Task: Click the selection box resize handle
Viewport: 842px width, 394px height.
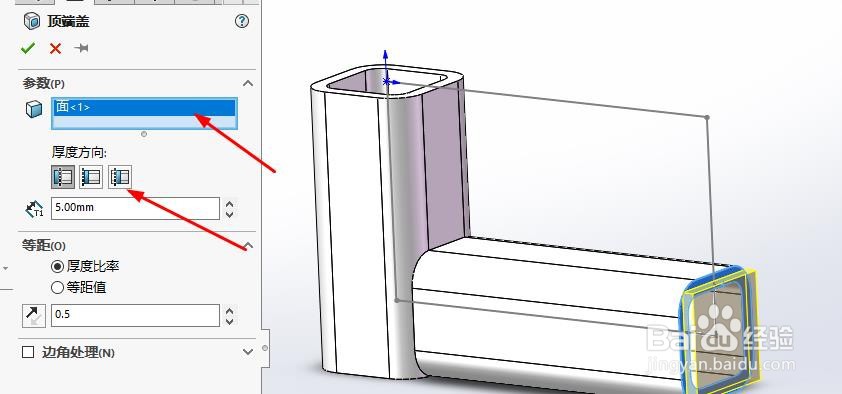Action: (x=143, y=134)
